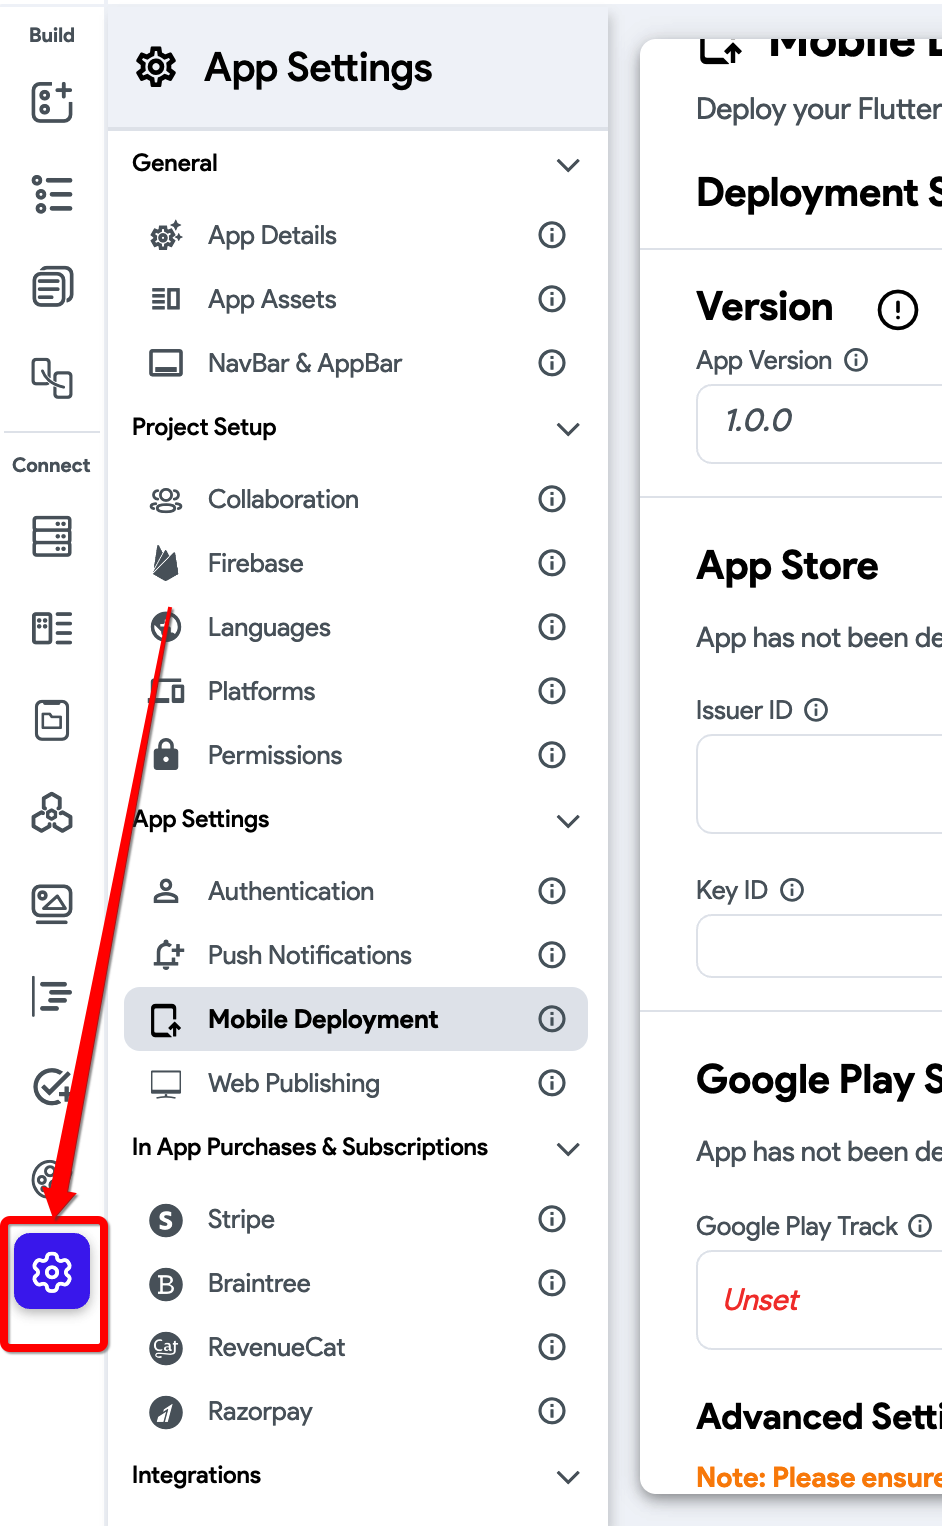Collapse In App Purchases & Subscriptions section

[568, 1149]
